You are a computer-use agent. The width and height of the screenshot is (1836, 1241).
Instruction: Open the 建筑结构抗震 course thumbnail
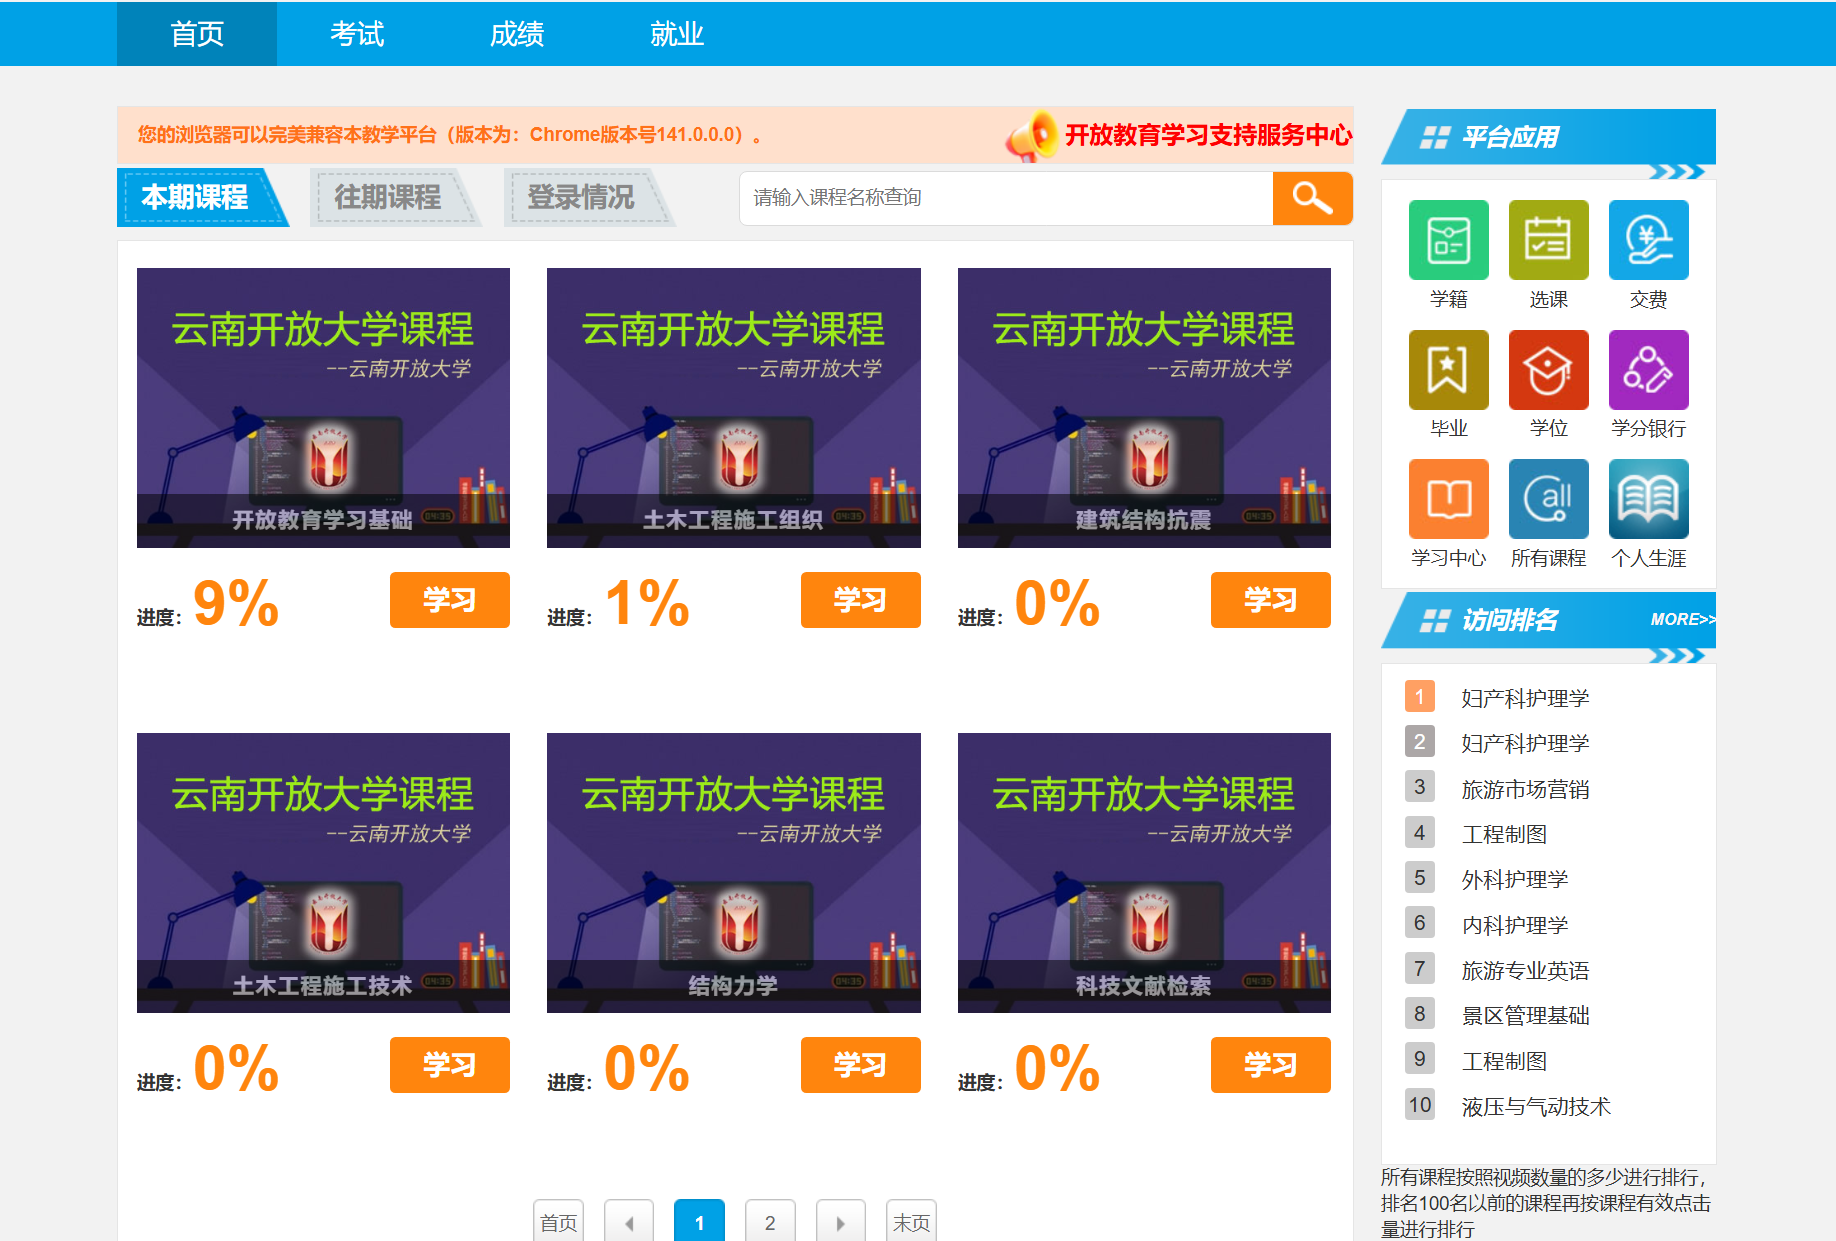click(1143, 407)
